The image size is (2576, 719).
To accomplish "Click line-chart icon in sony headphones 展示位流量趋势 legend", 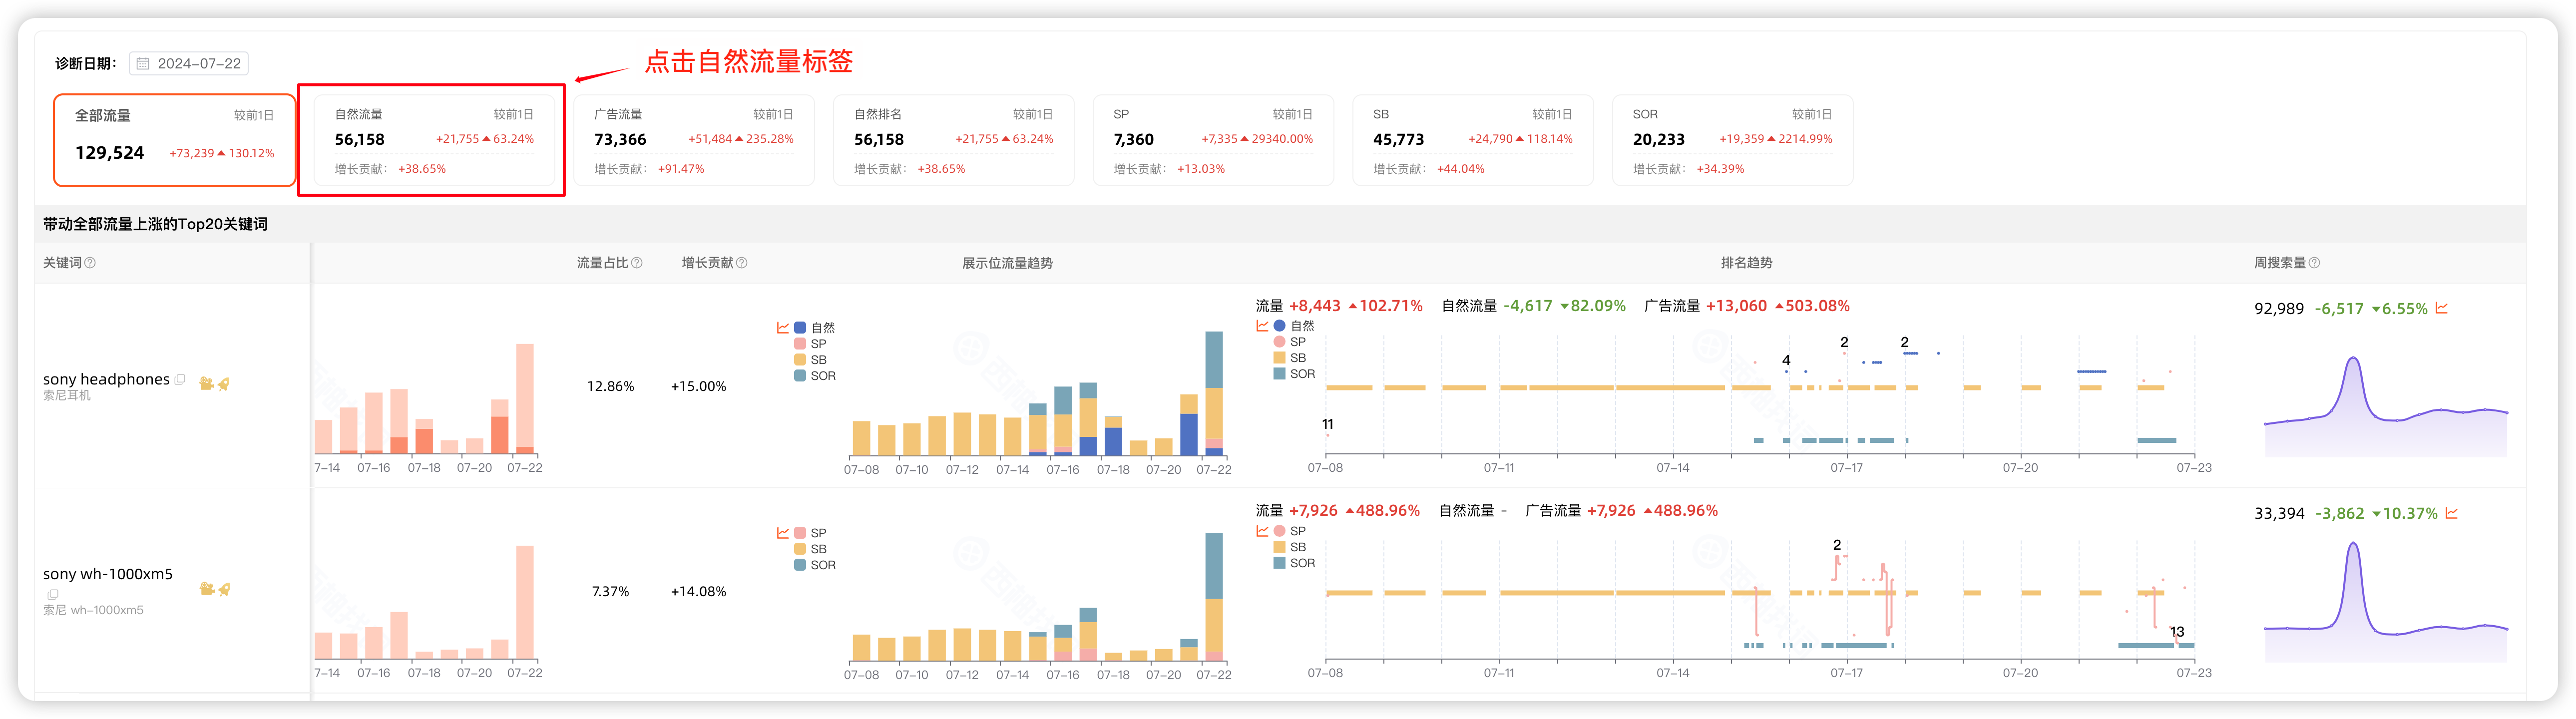I will coord(783,327).
